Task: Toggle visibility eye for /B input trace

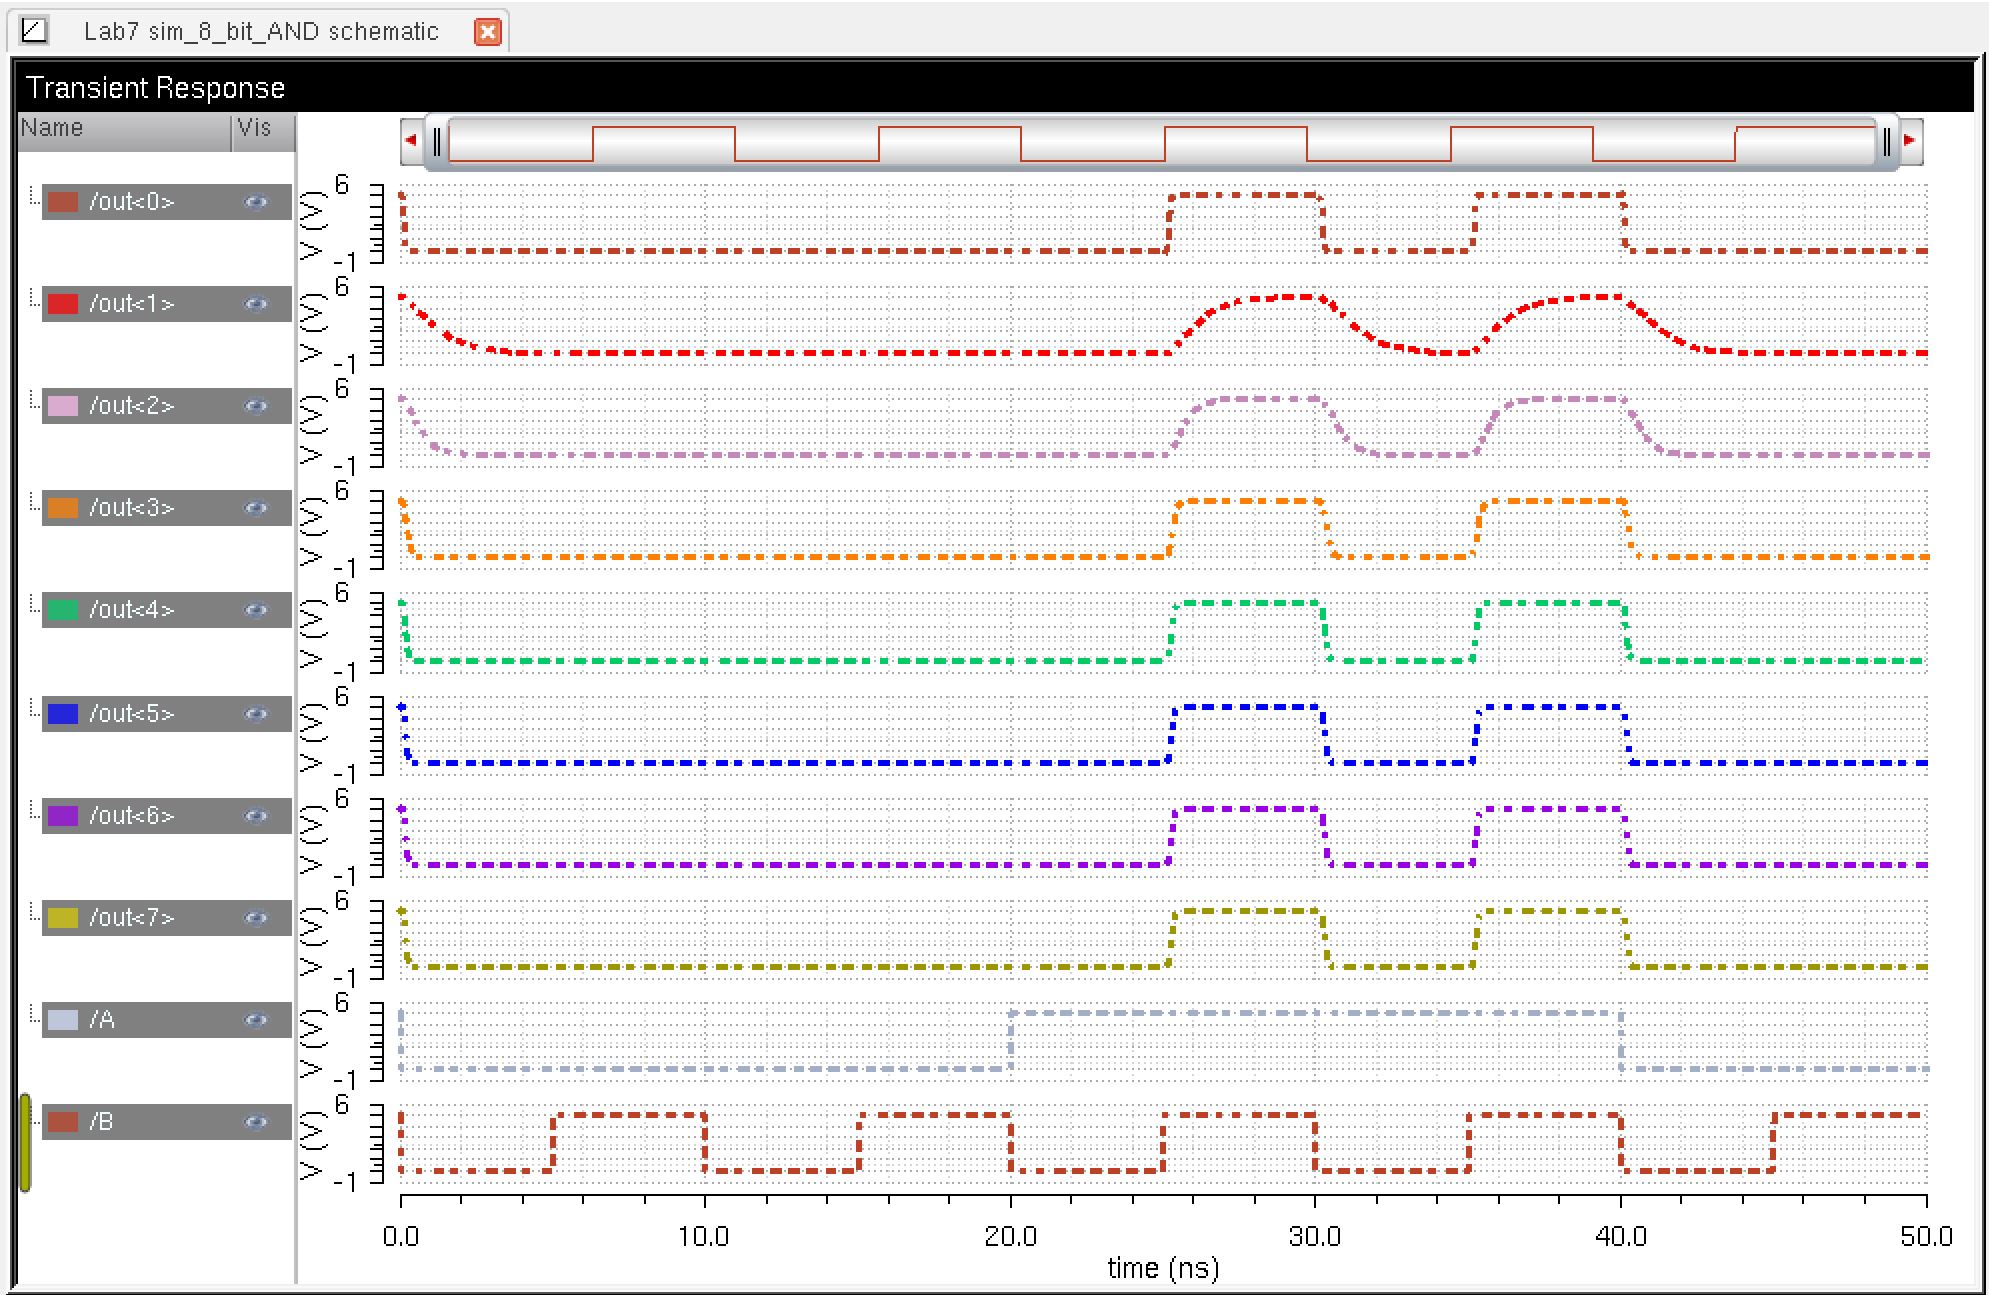Action: coord(256,1122)
